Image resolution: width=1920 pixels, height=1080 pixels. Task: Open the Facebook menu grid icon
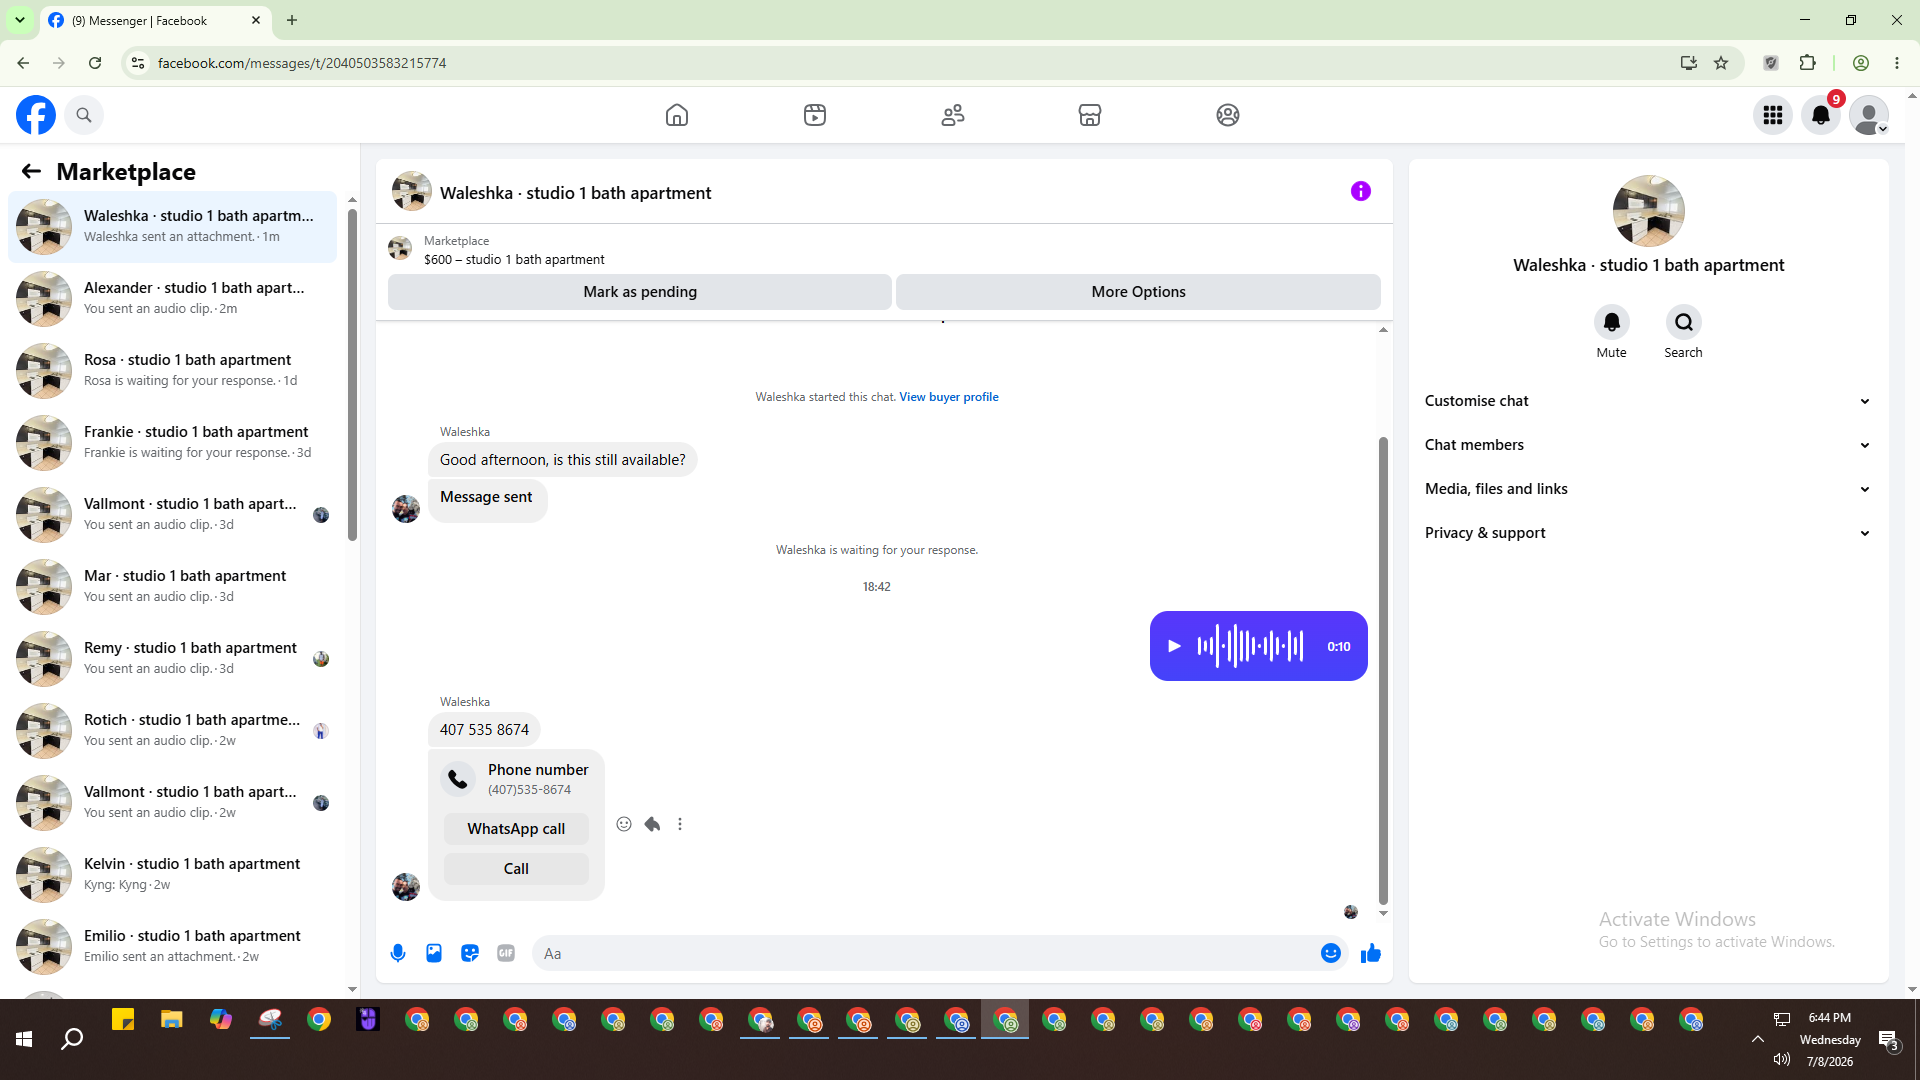1773,115
